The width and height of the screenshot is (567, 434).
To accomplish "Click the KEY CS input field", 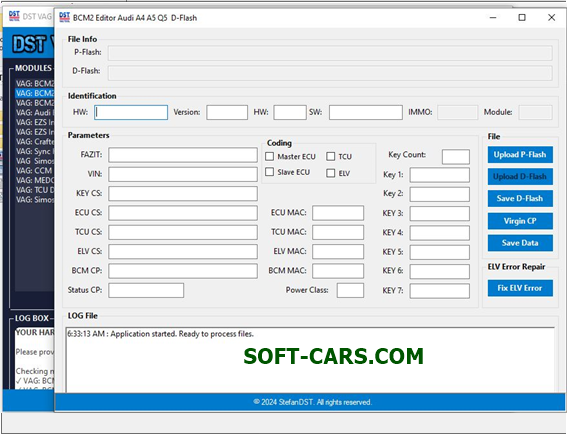I will 183,193.
